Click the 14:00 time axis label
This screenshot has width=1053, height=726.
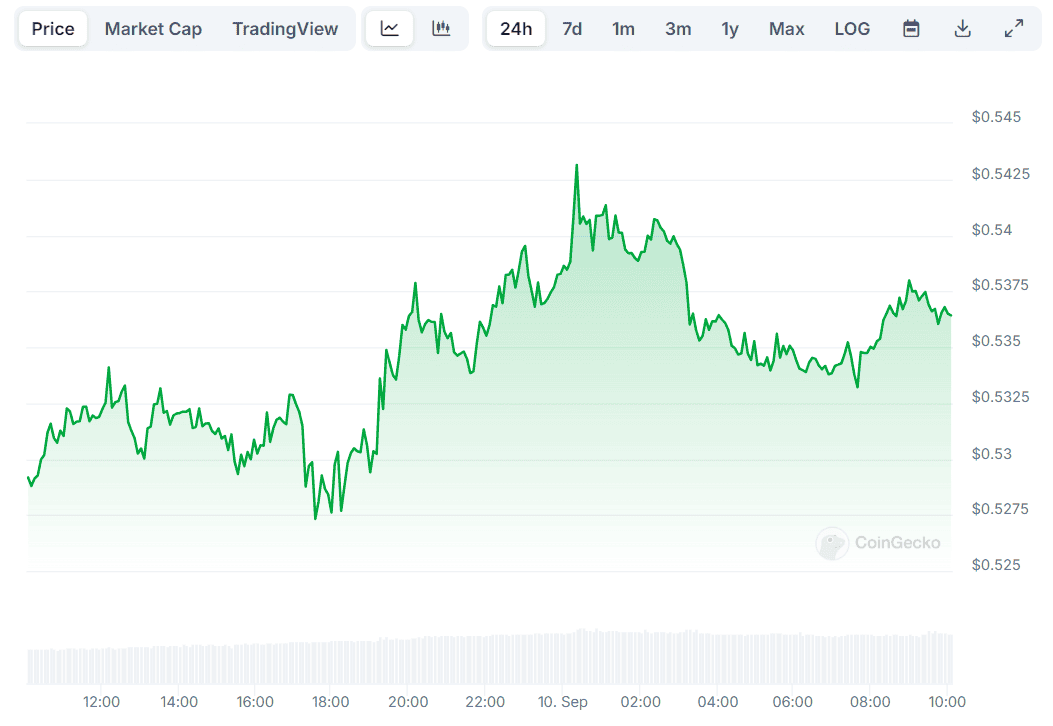(x=179, y=702)
